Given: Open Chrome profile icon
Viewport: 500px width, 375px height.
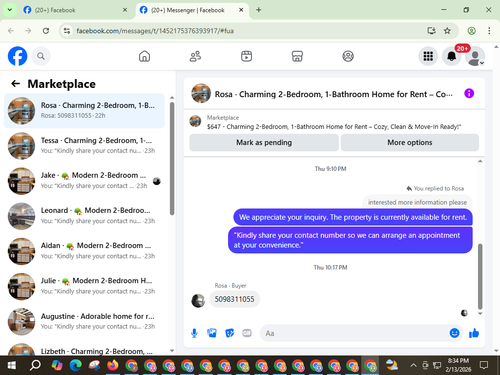Looking at the screenshot, I should point(471,31).
